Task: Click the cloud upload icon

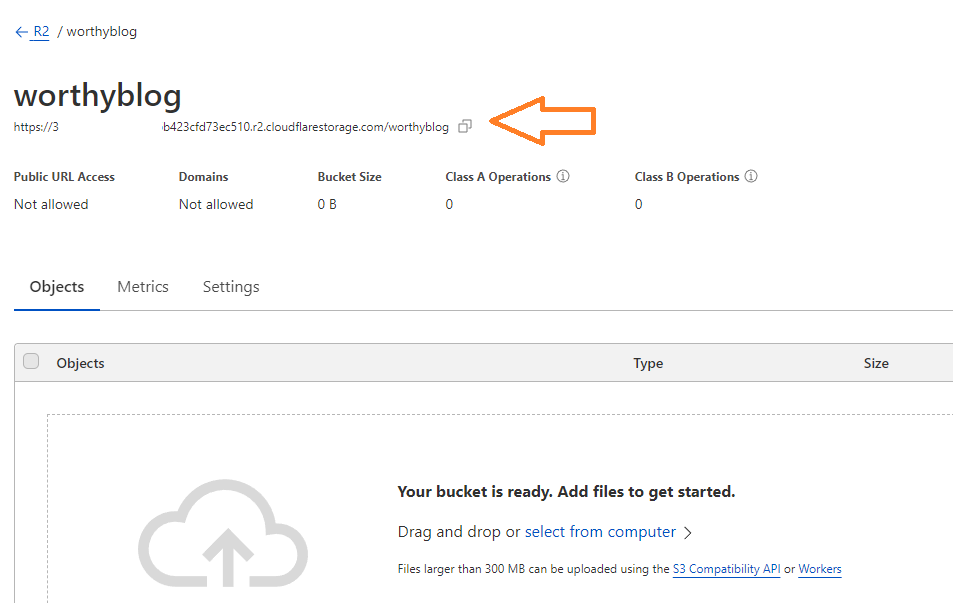Action: [223, 534]
